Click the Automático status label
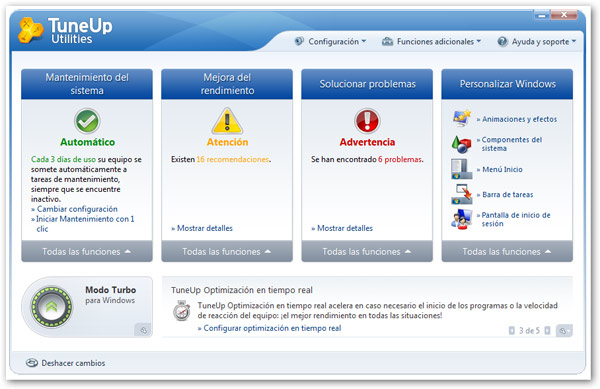Image resolution: width=600 pixels, height=389 pixels. 87,142
